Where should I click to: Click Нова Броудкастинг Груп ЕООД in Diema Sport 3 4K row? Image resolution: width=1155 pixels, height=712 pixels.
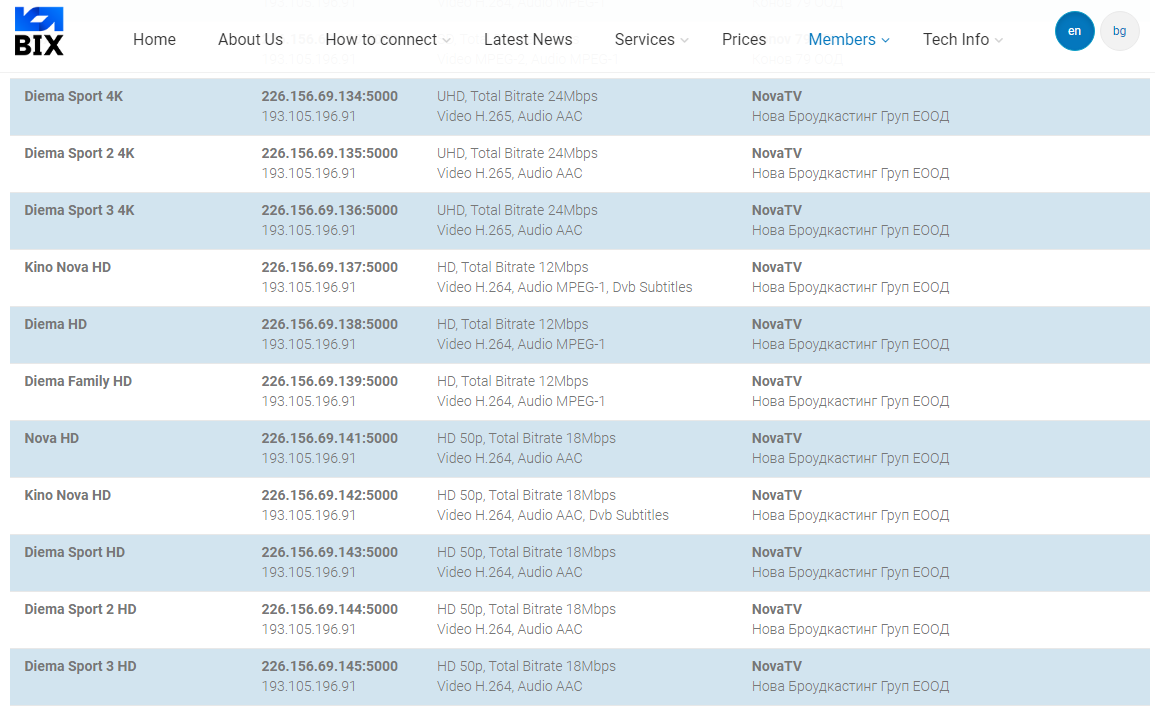pos(850,230)
